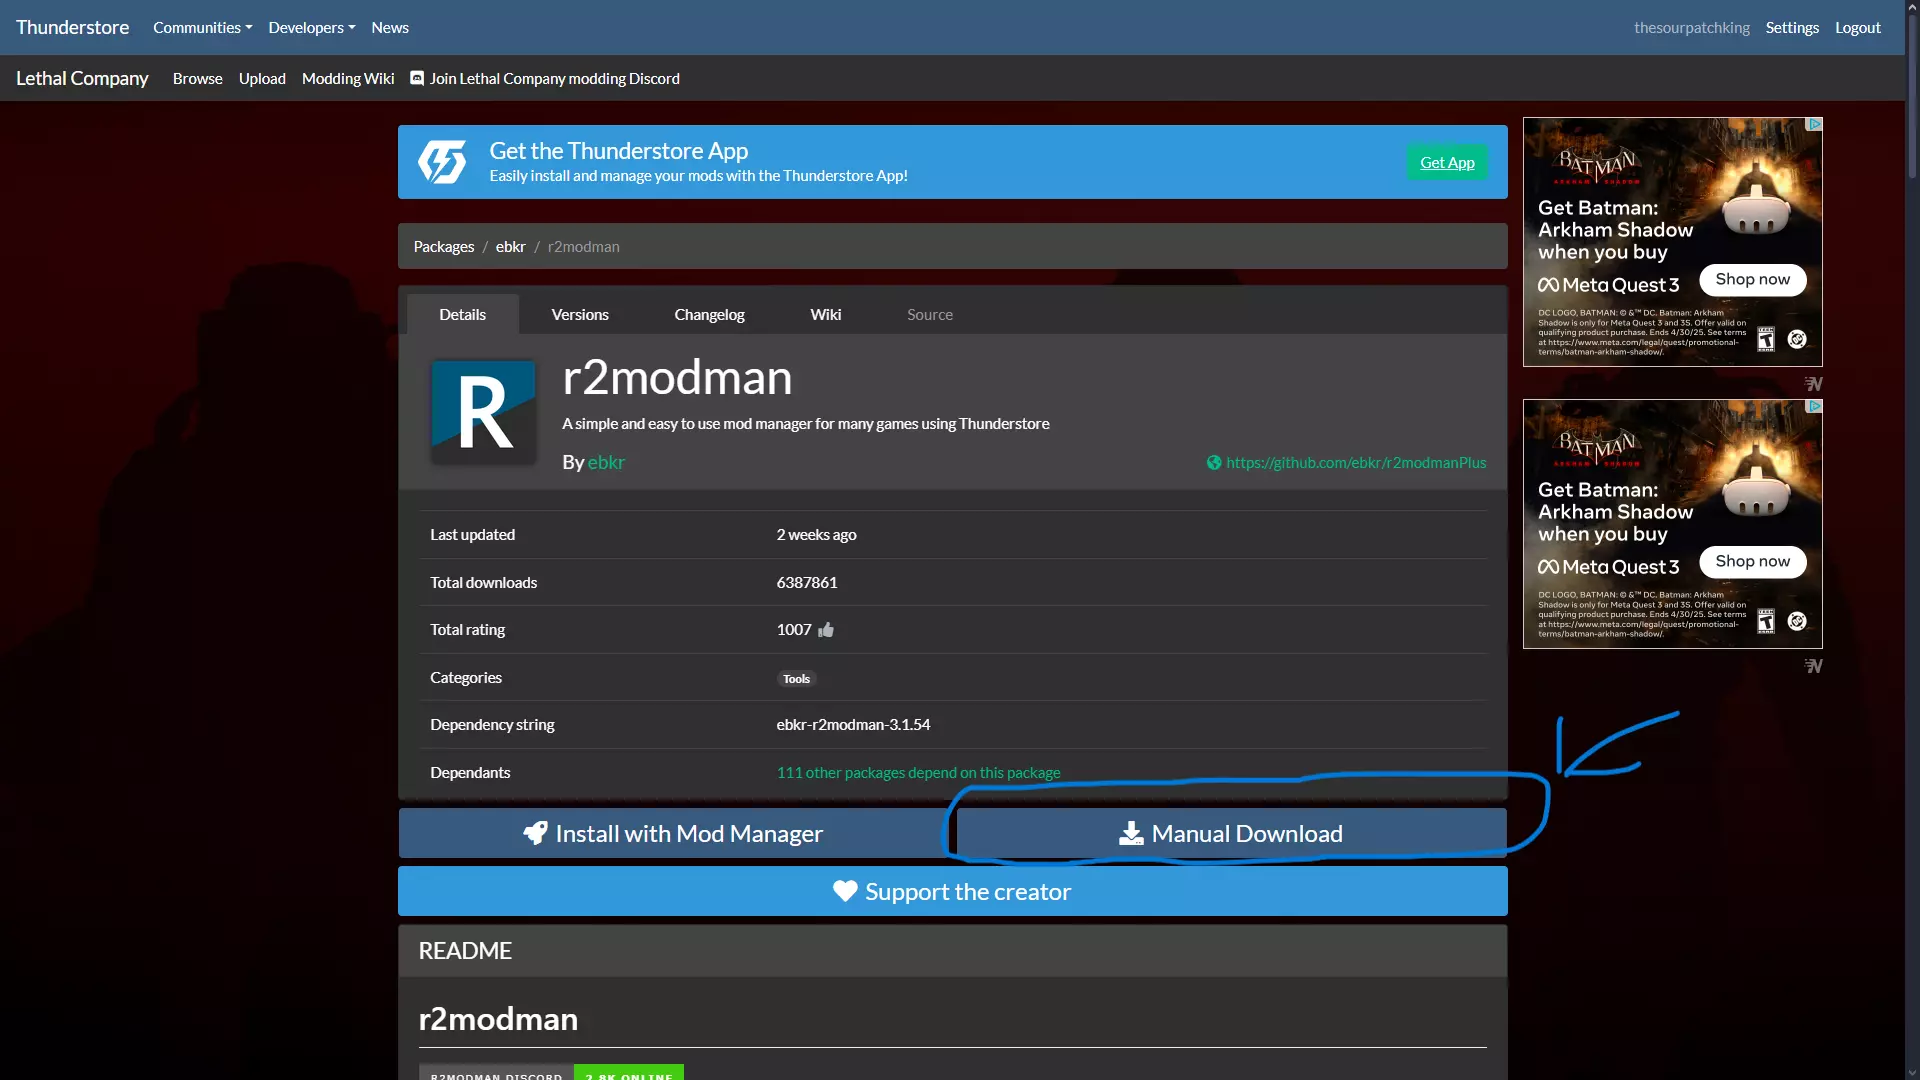Switch to the Versions tab

click(580, 314)
